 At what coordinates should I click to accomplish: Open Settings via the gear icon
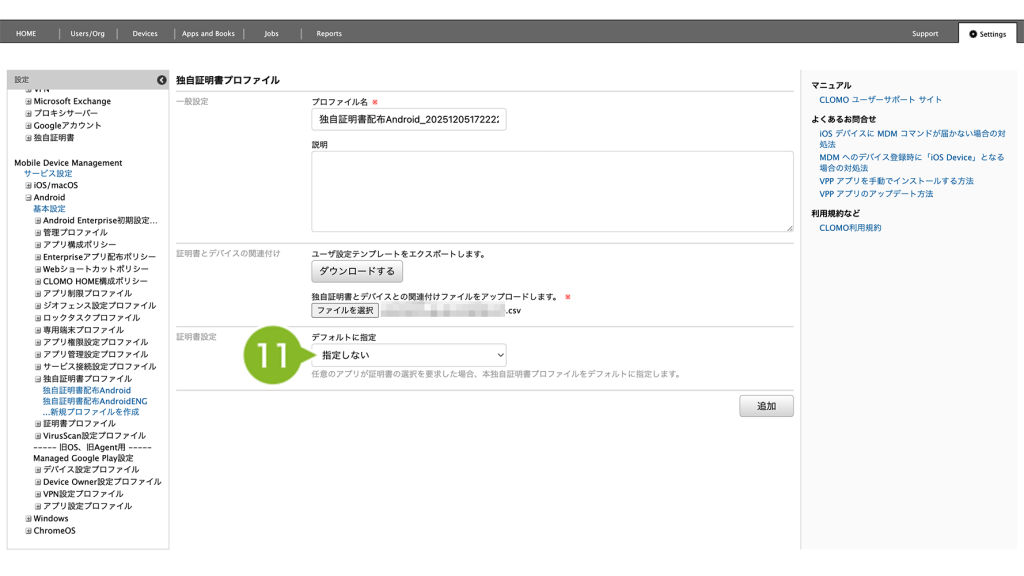[973, 34]
